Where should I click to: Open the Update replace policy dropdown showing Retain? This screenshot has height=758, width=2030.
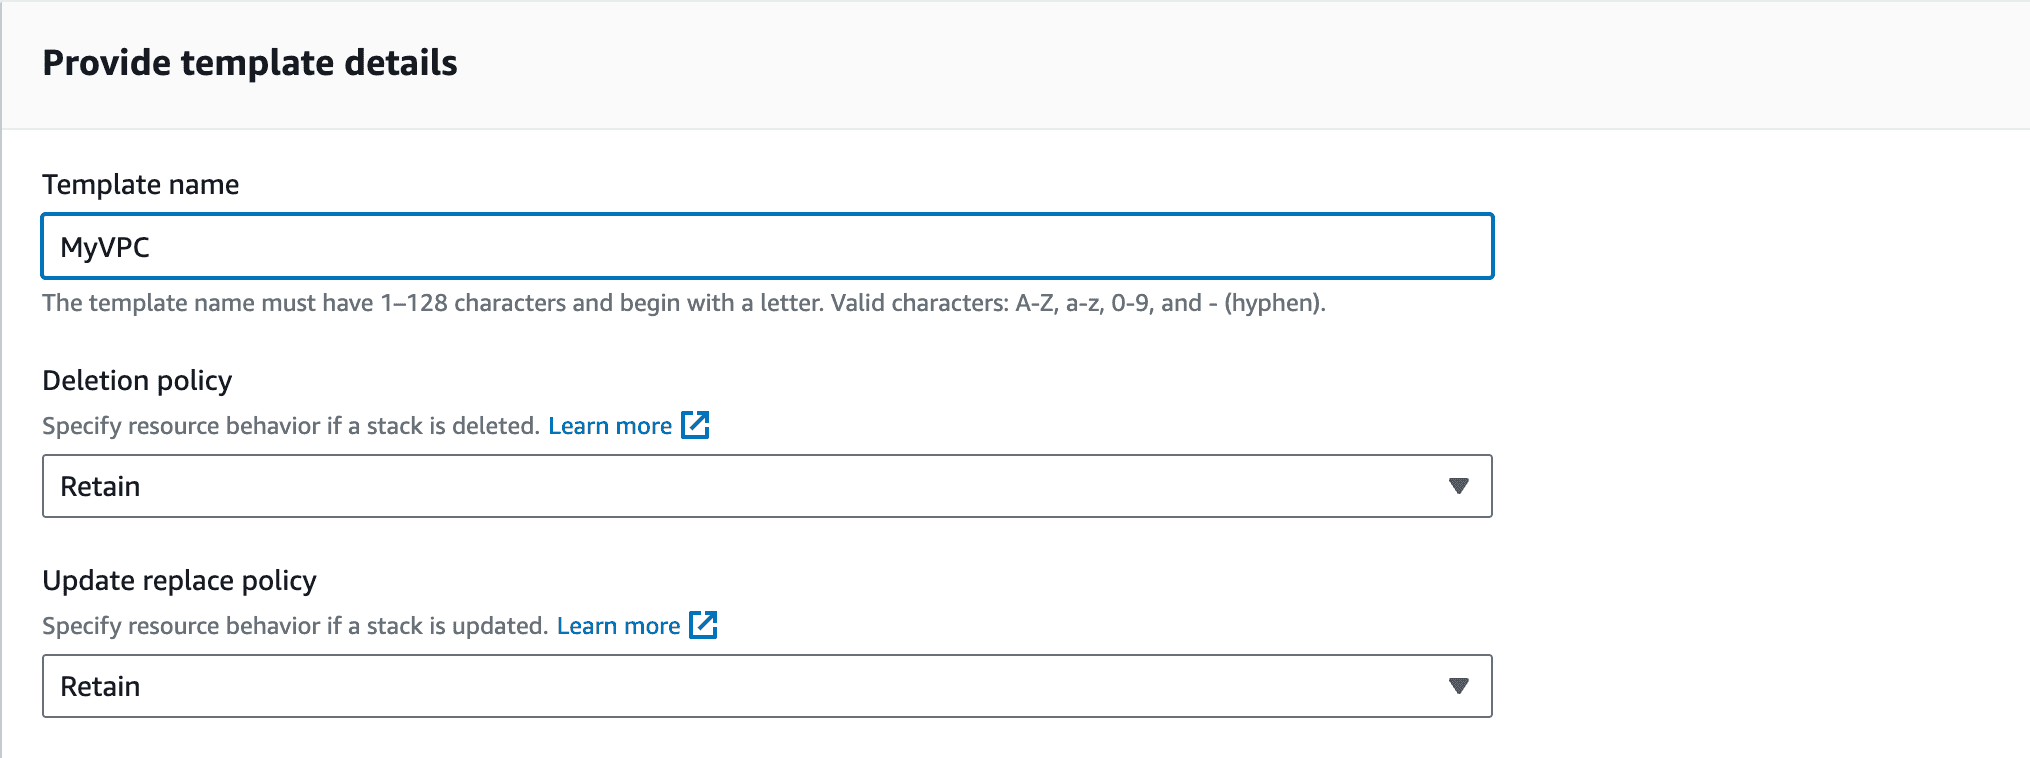[x=766, y=686]
